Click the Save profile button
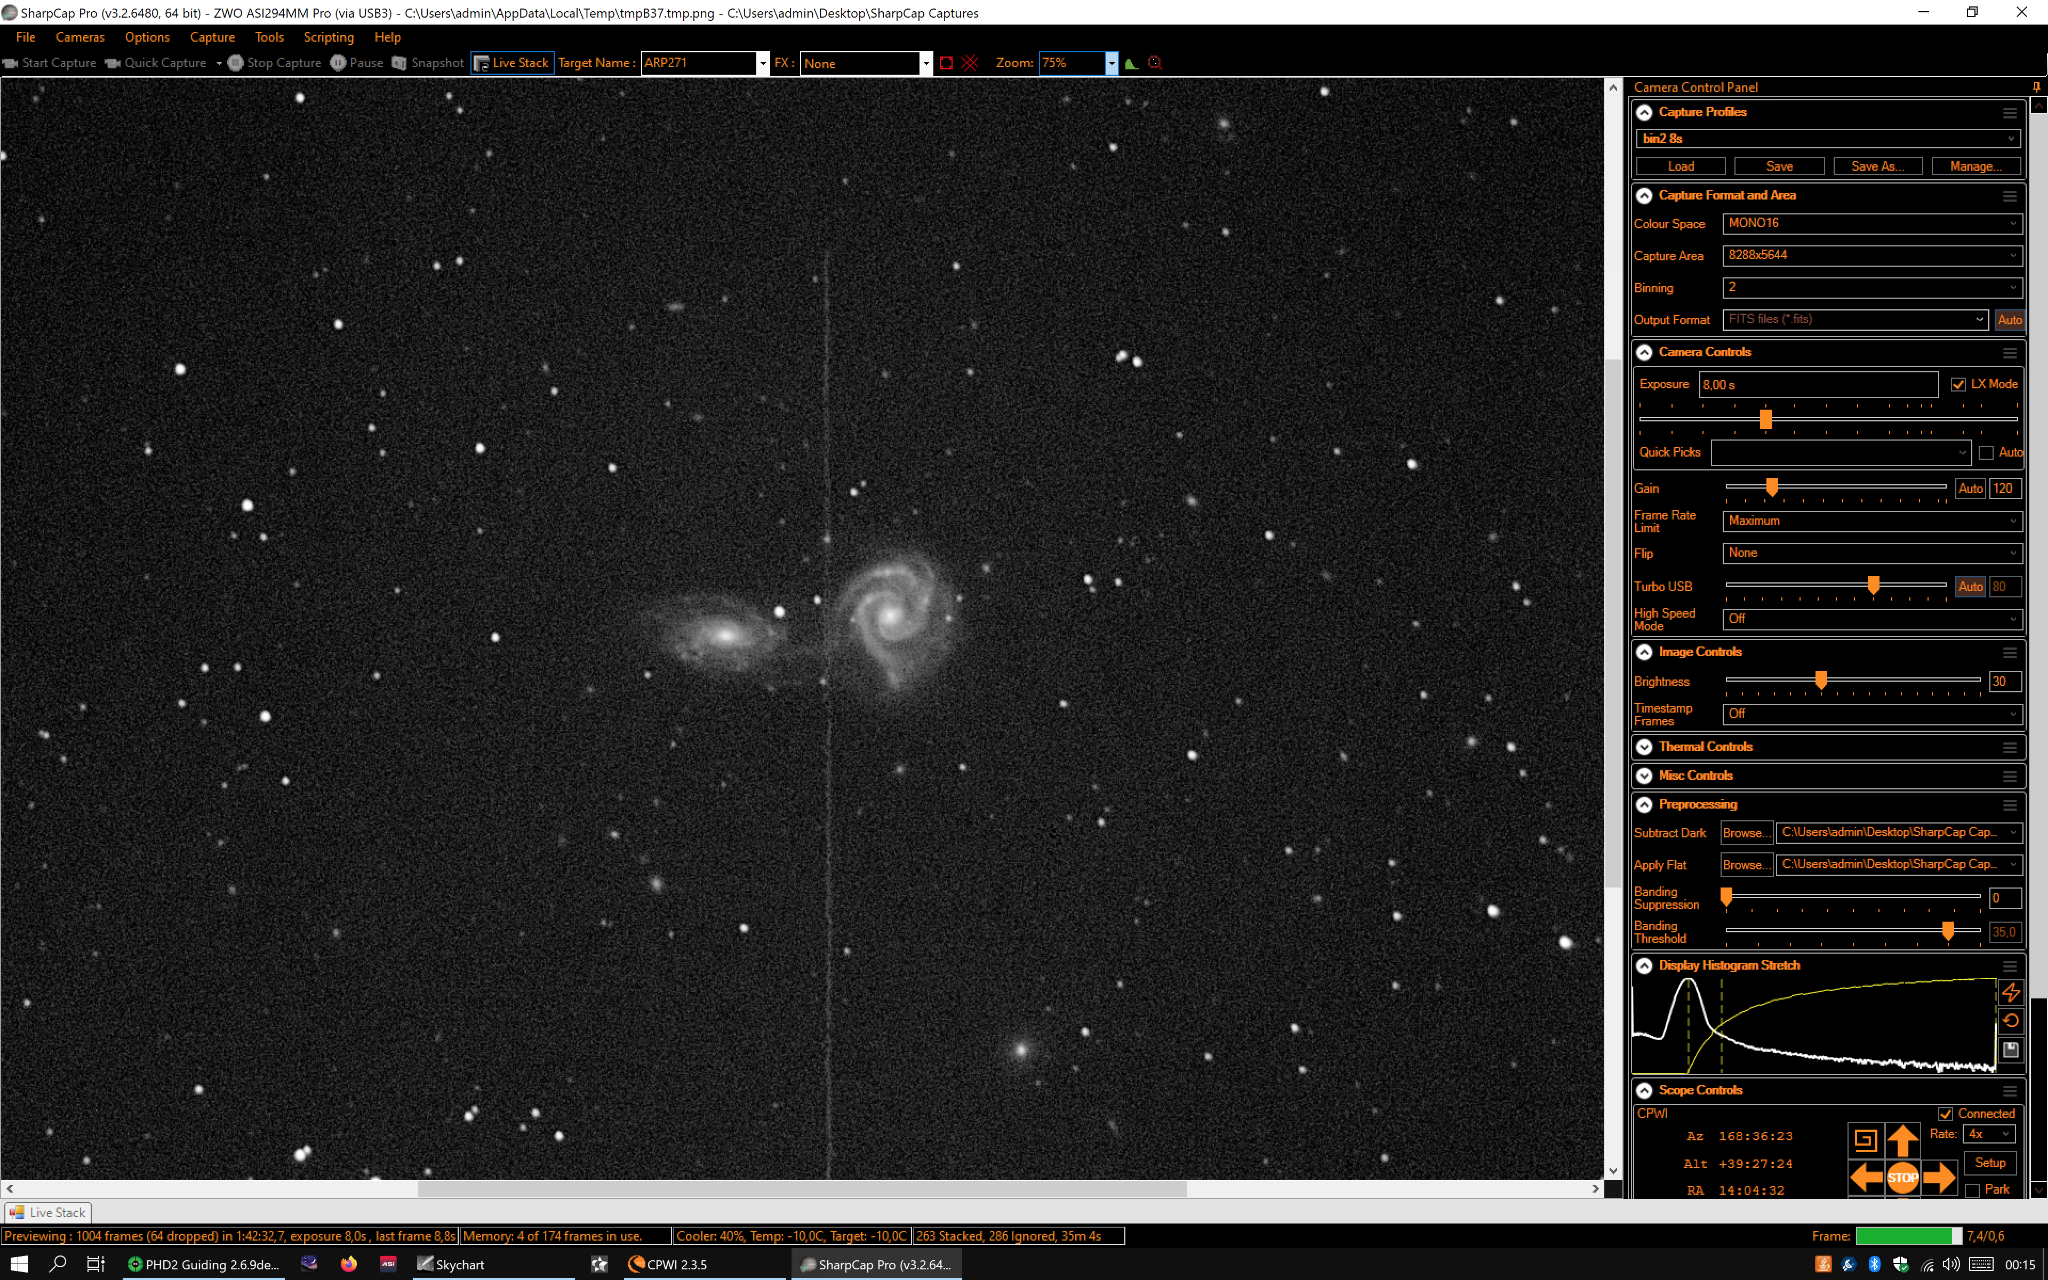This screenshot has width=2048, height=1280. (1779, 167)
